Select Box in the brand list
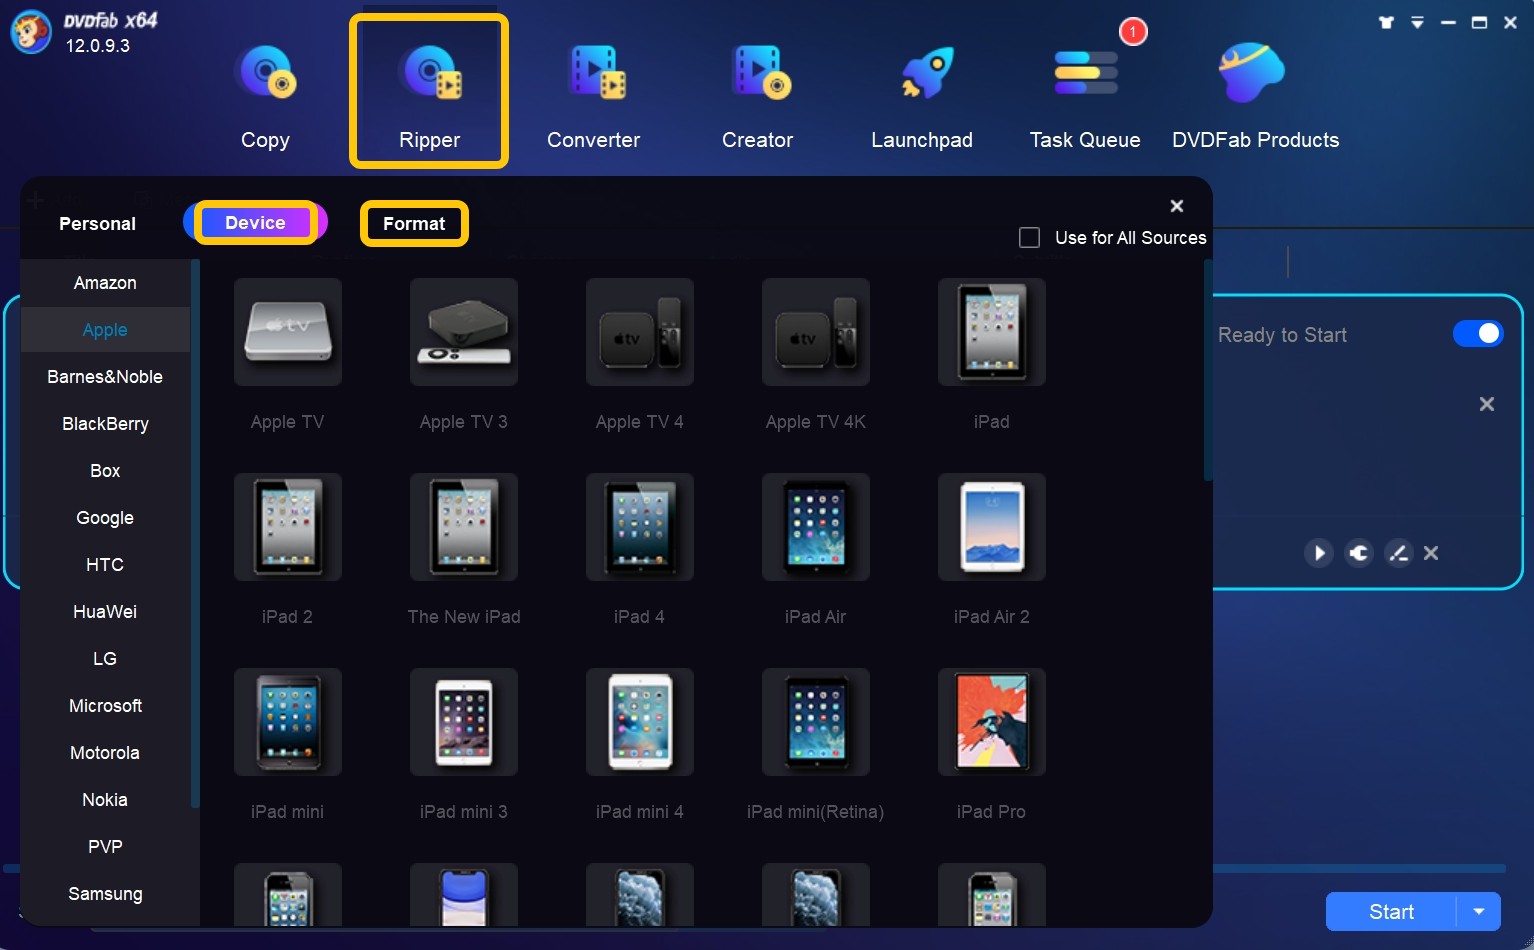 pyautogui.click(x=105, y=471)
